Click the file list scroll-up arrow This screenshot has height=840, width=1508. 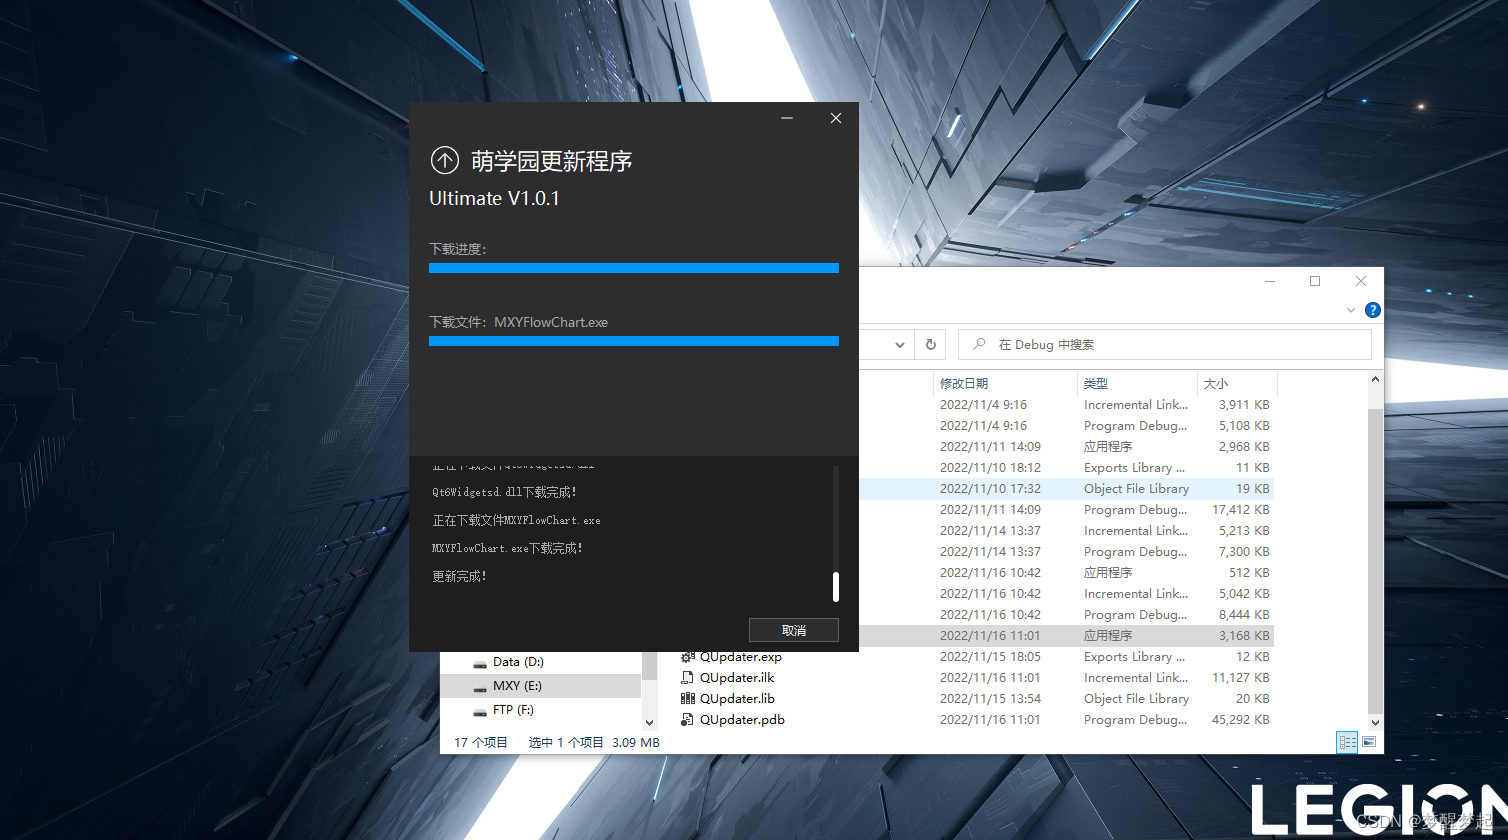(x=1376, y=380)
